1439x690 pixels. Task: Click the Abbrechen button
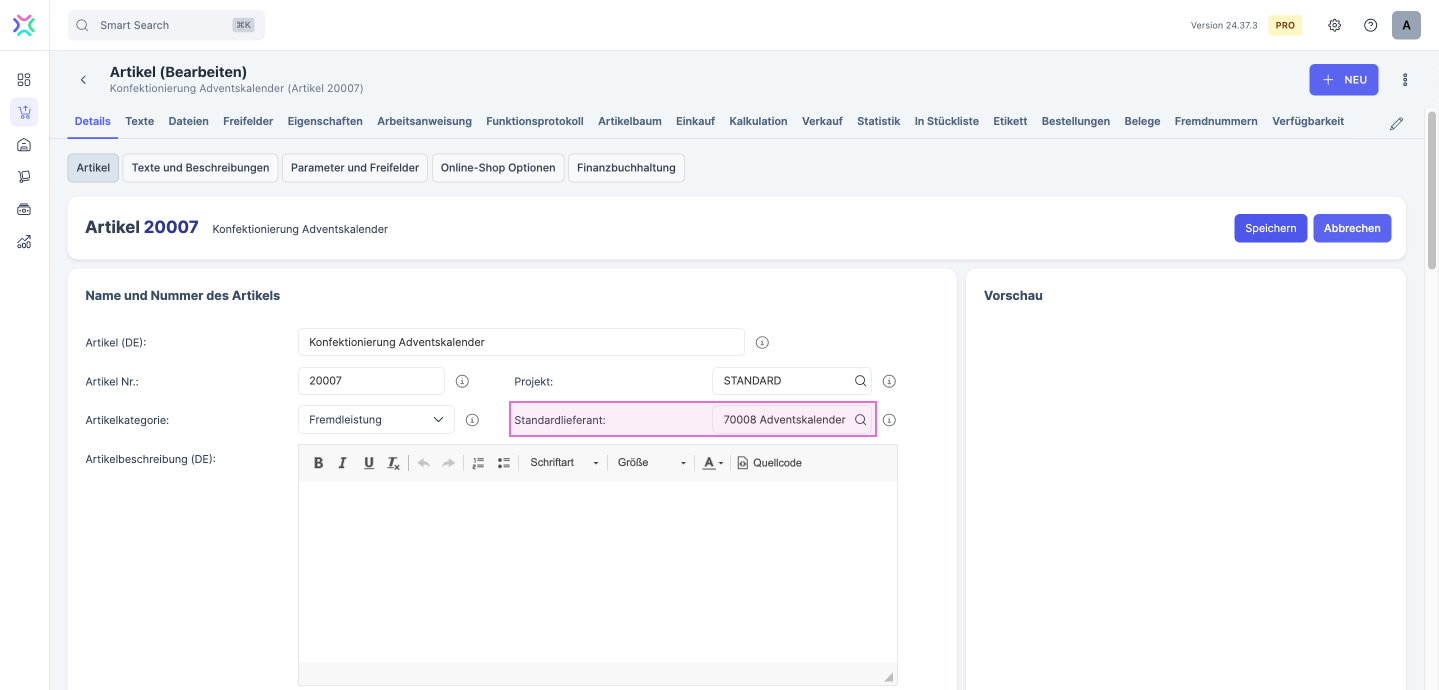click(1351, 228)
